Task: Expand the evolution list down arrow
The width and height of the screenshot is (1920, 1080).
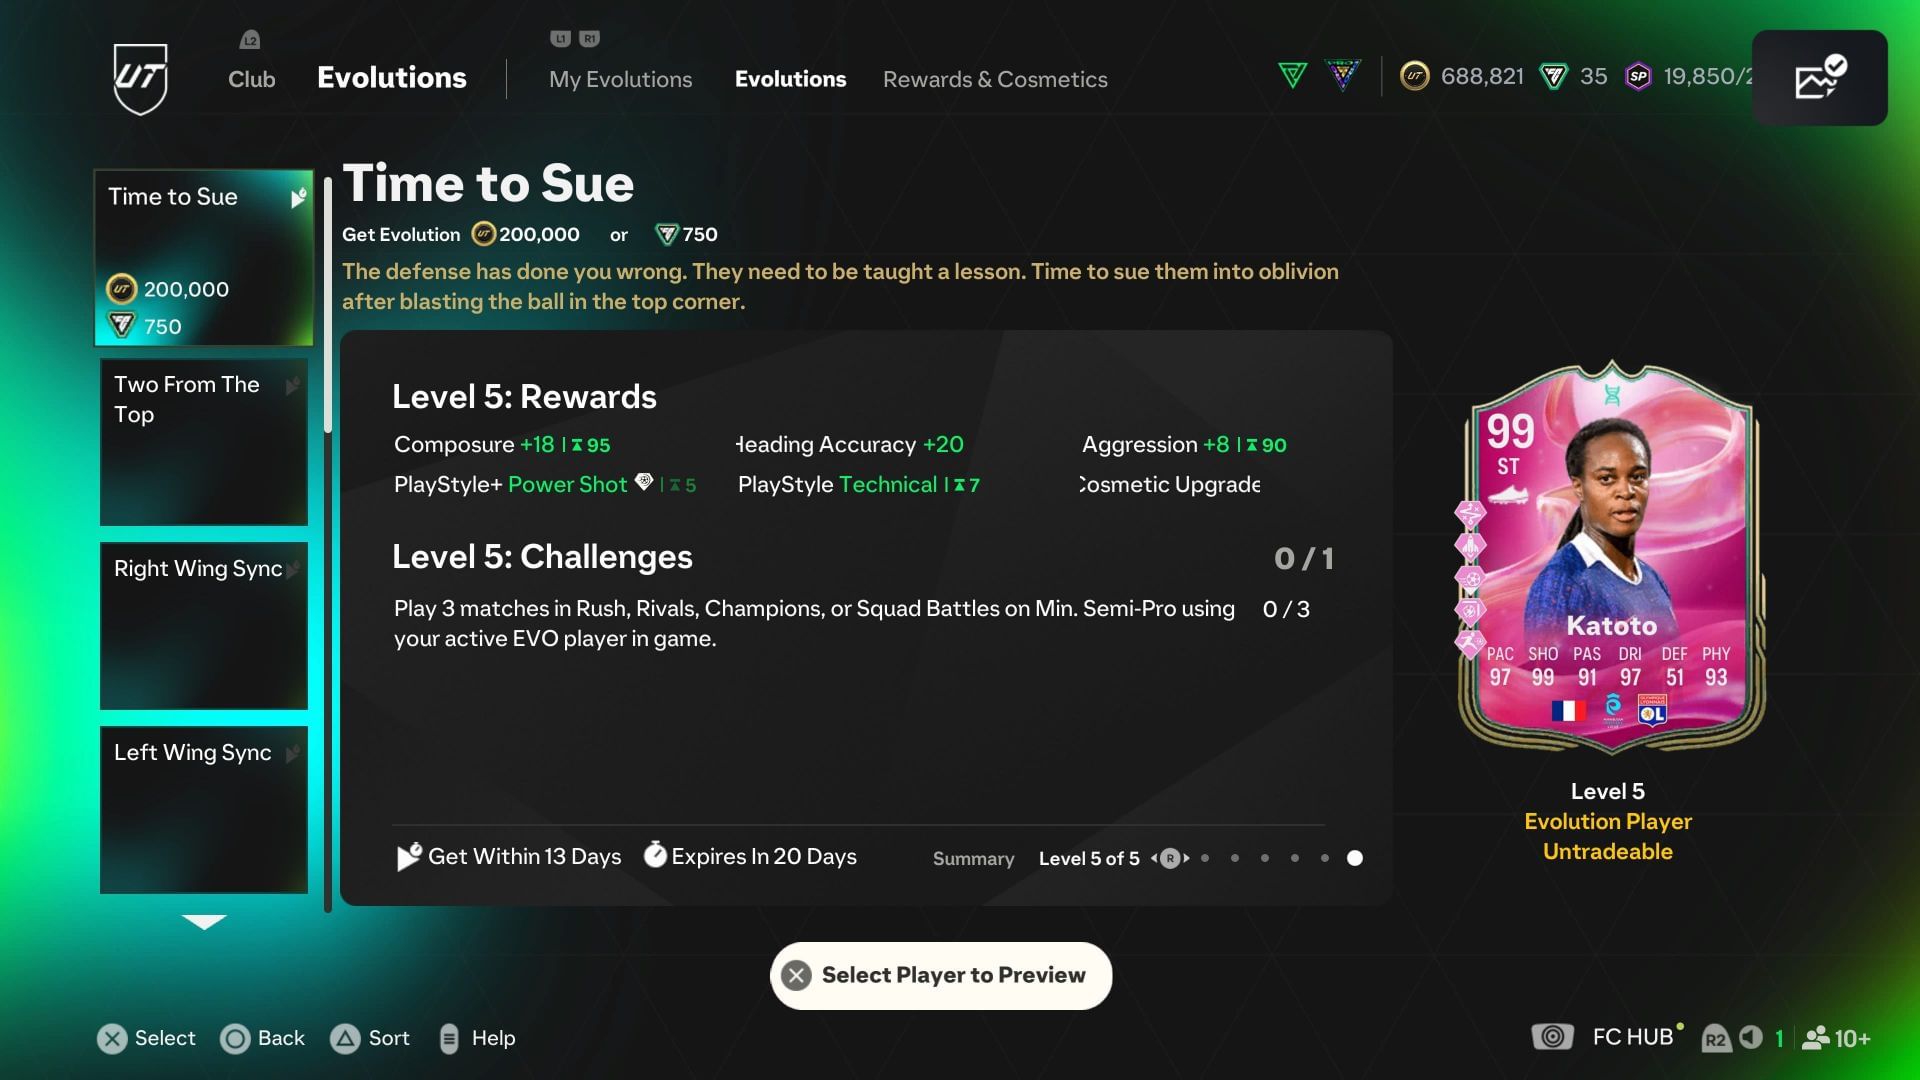Action: coord(204,922)
